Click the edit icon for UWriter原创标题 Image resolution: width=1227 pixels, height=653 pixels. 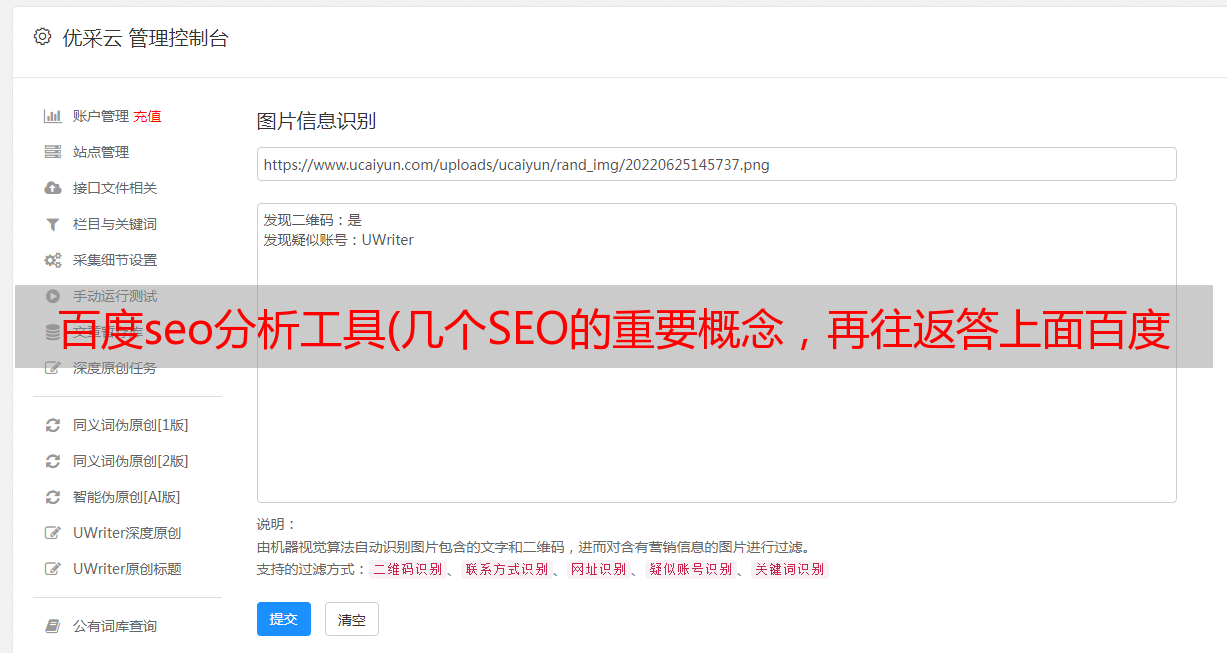click(x=53, y=569)
